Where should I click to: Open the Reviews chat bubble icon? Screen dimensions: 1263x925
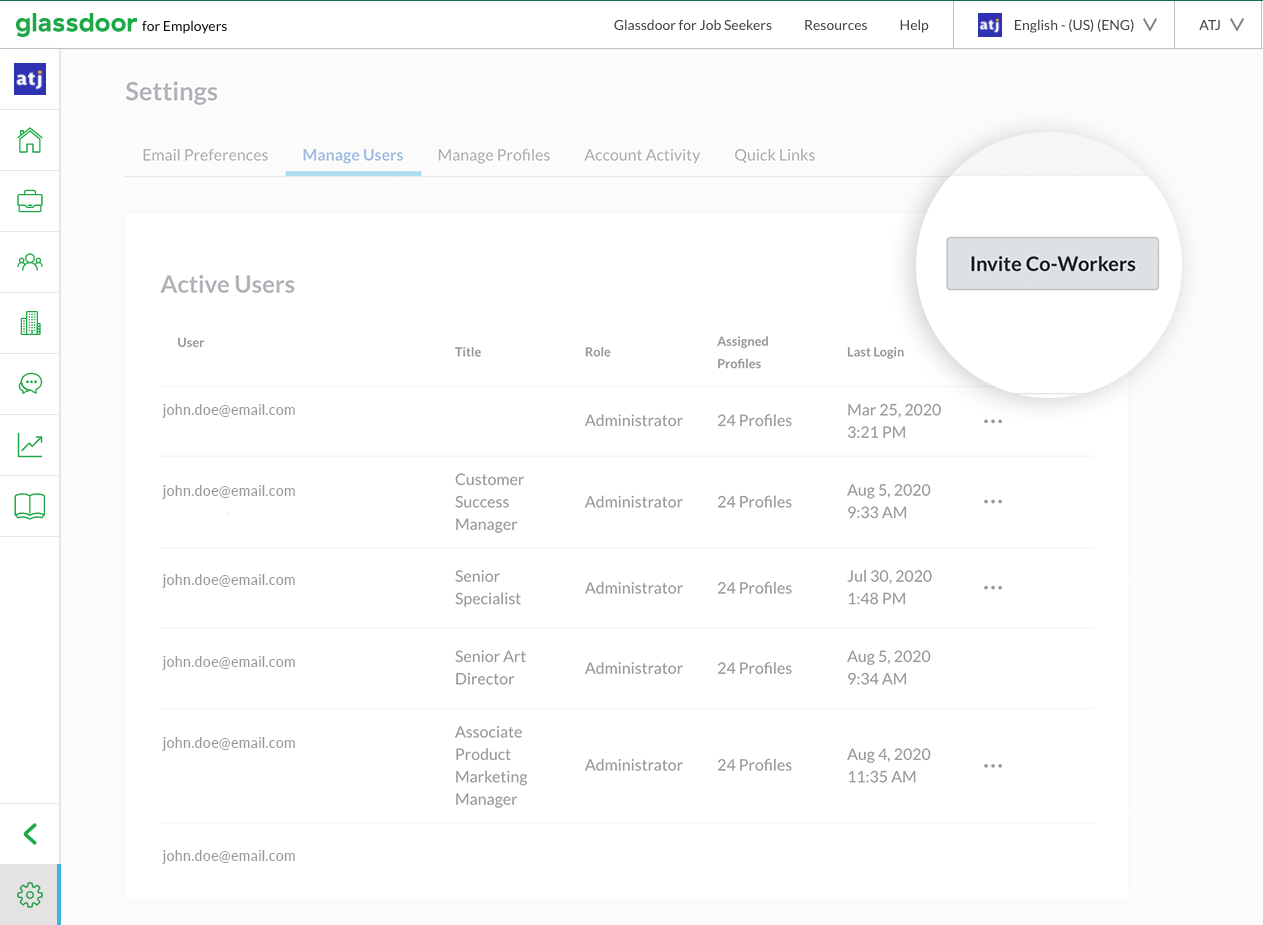point(30,383)
